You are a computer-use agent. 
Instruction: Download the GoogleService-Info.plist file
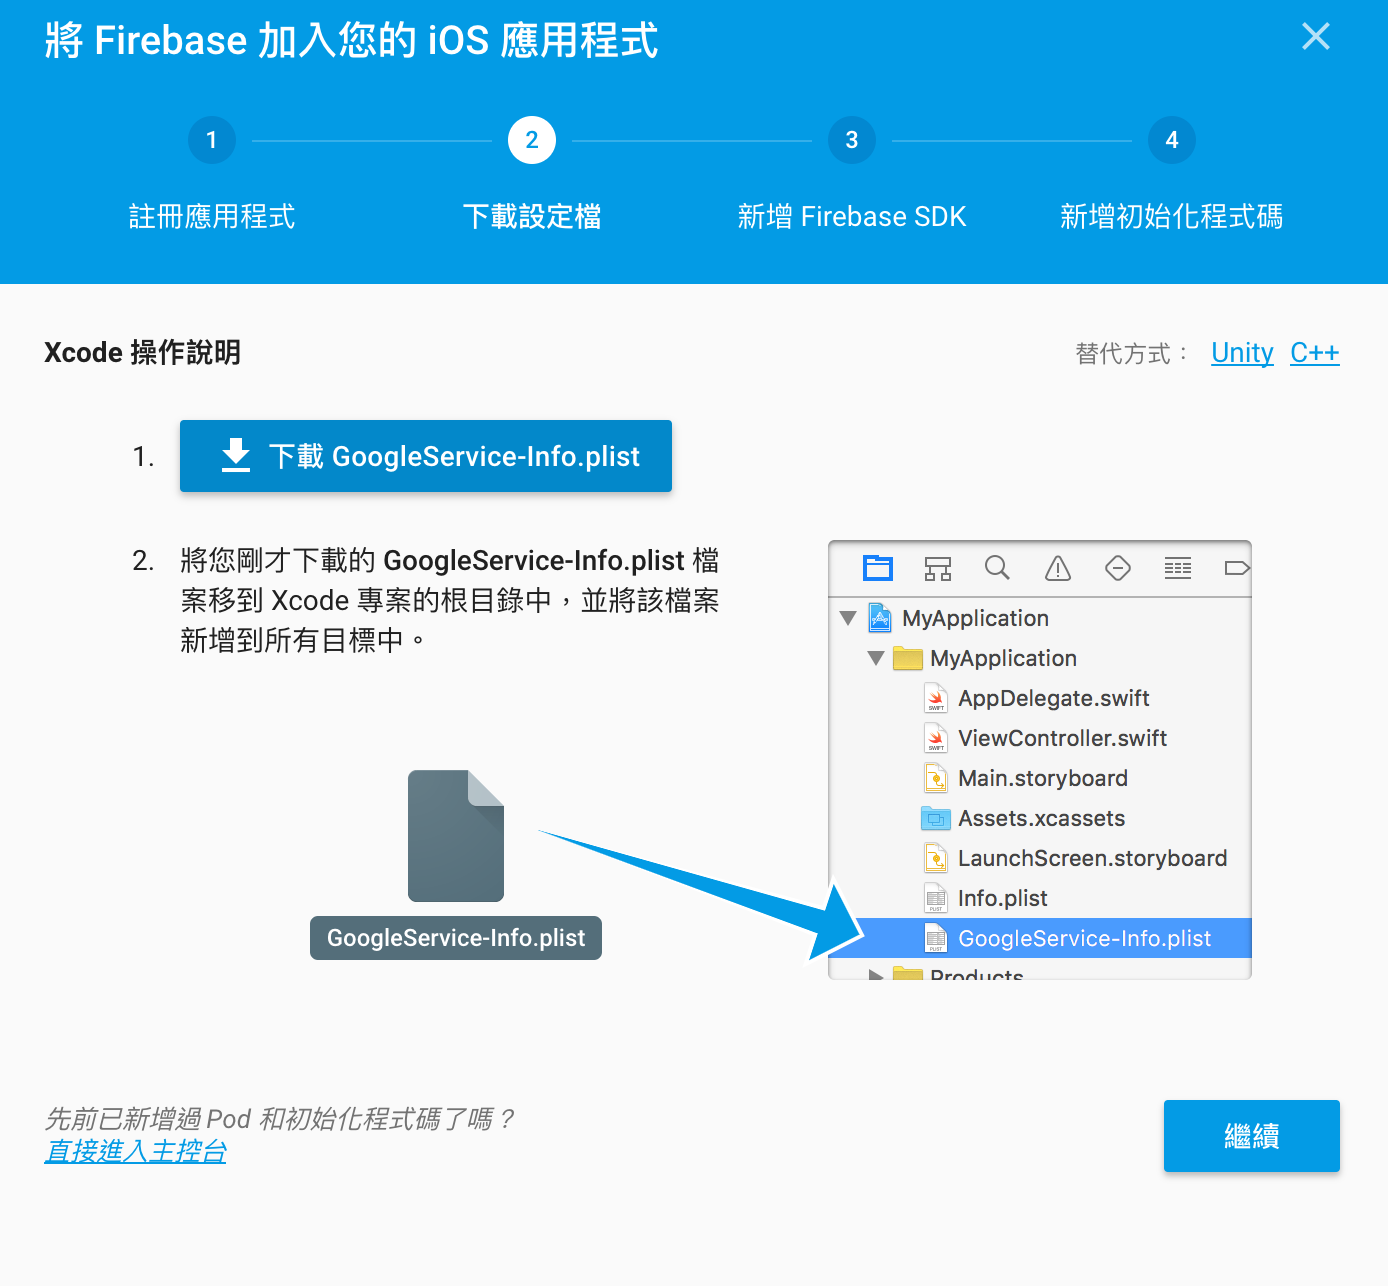[x=426, y=456]
